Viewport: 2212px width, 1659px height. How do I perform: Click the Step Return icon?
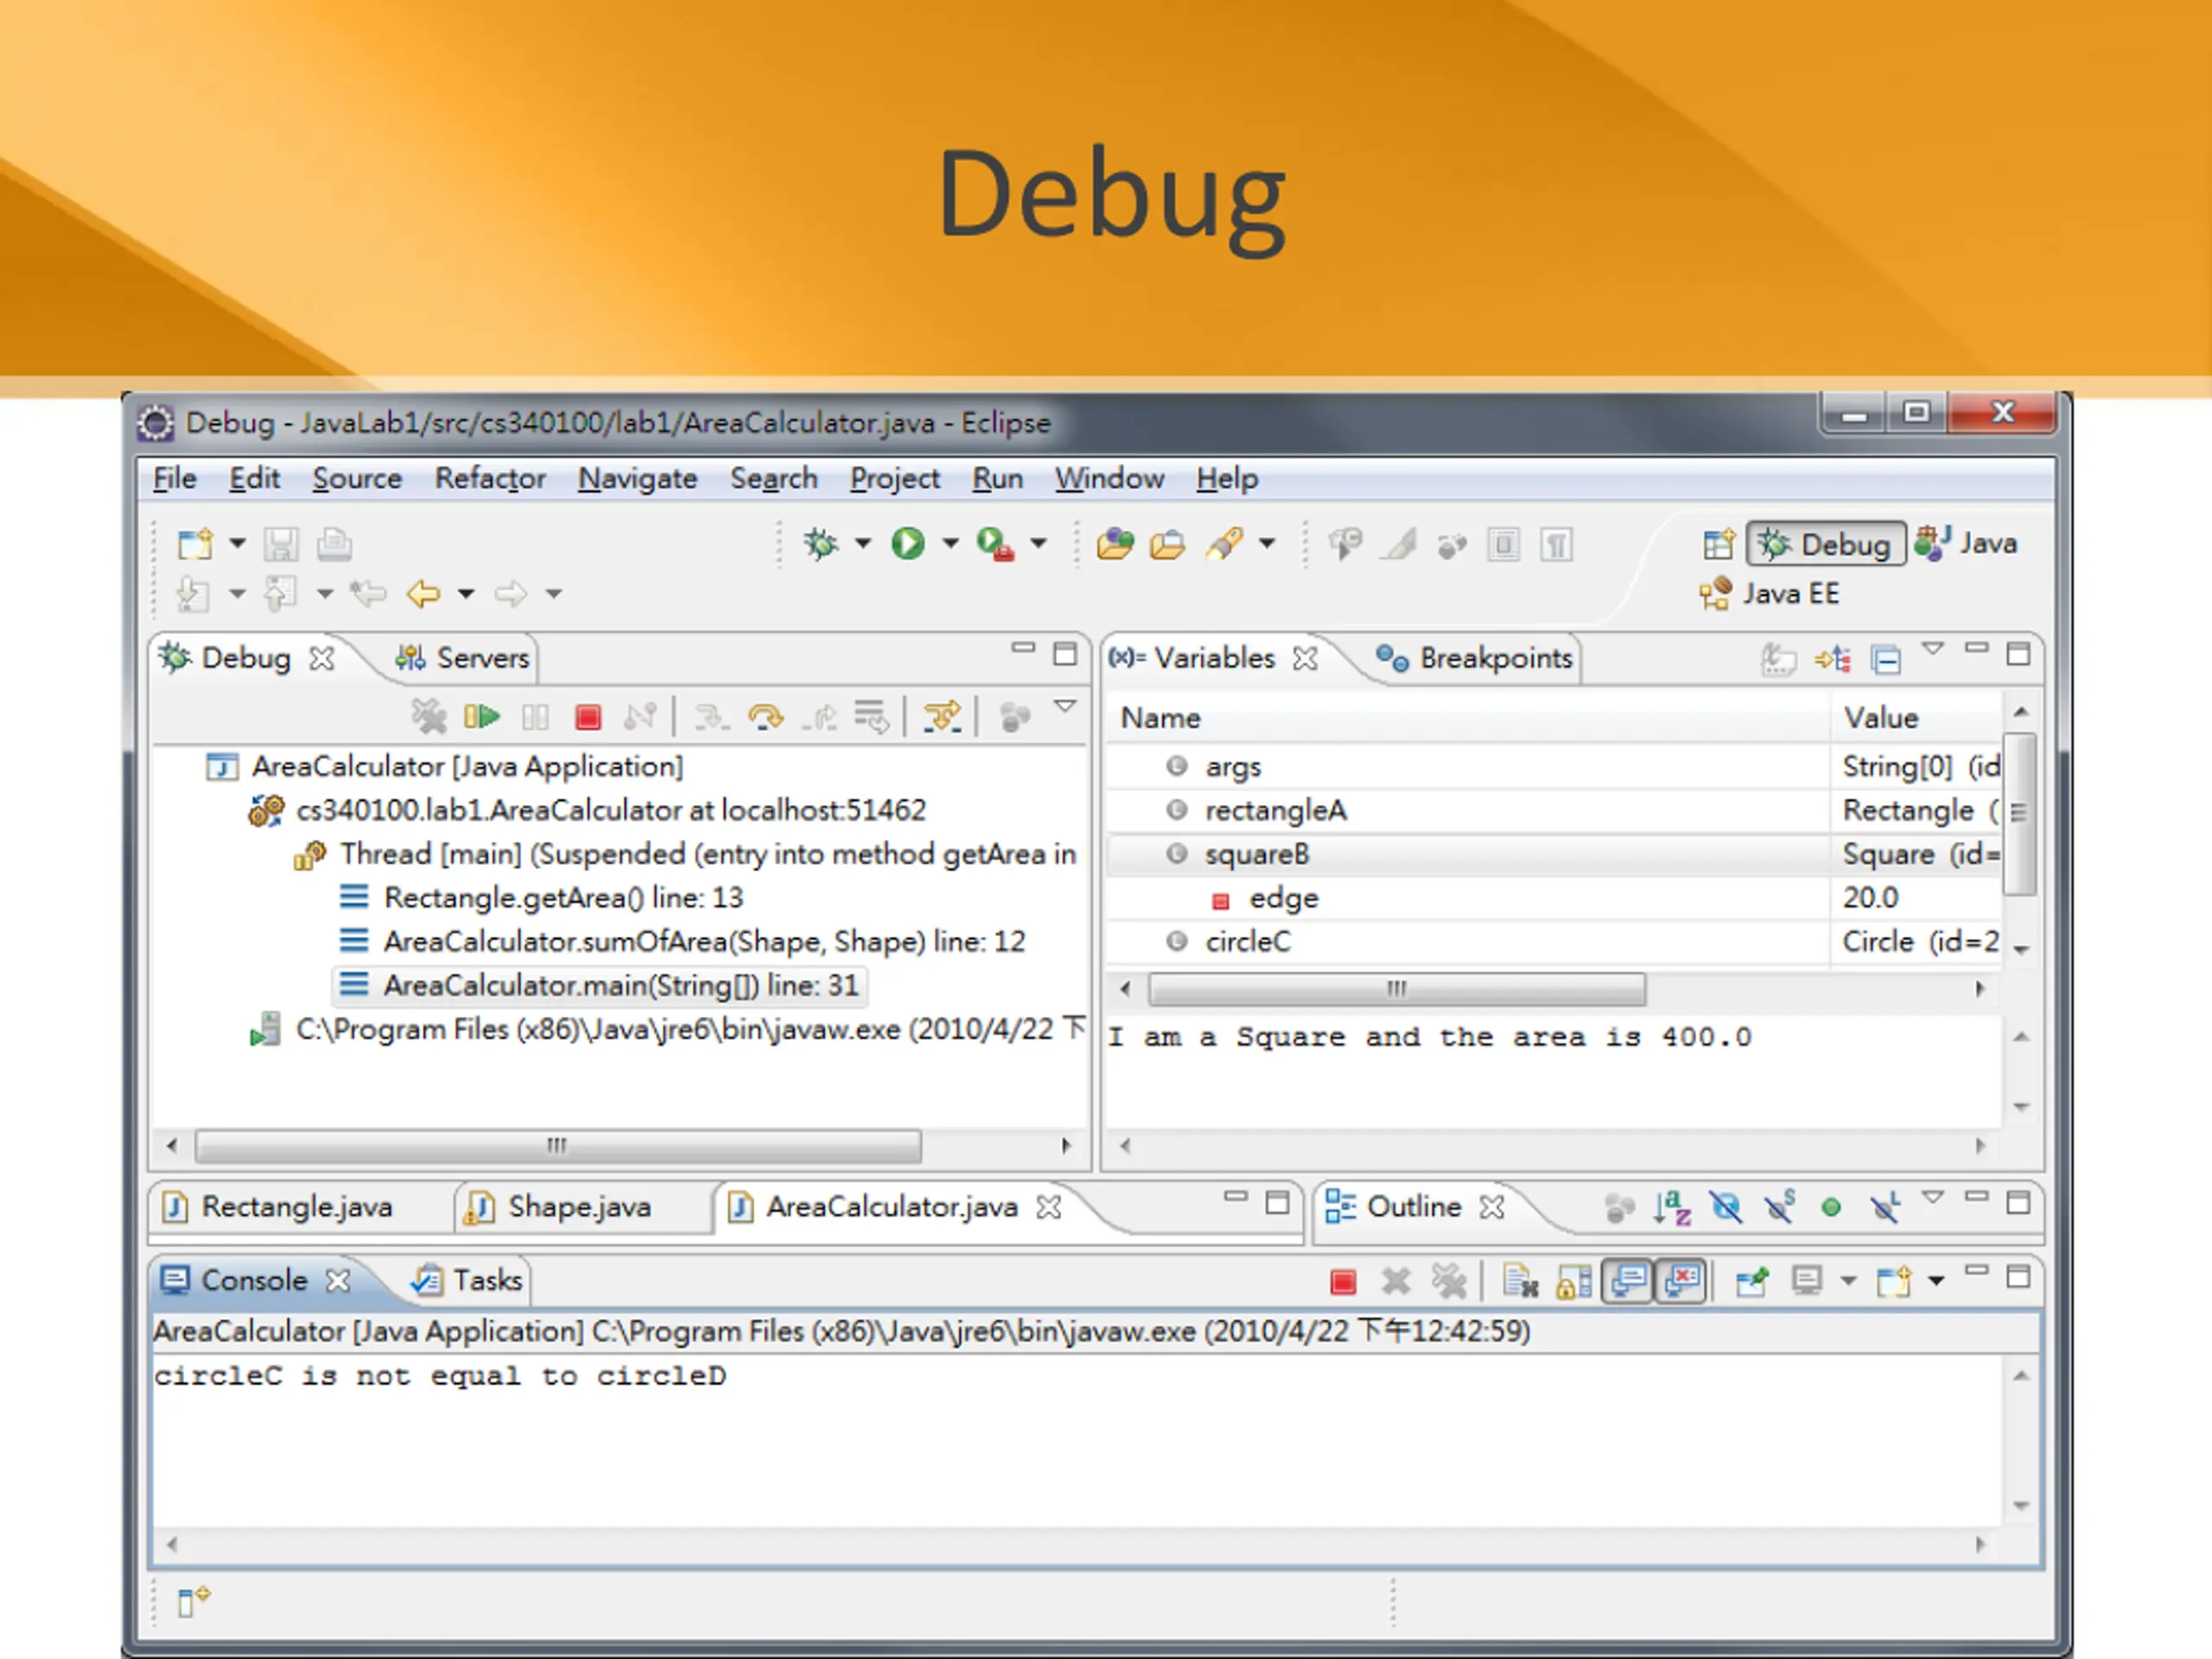819,716
